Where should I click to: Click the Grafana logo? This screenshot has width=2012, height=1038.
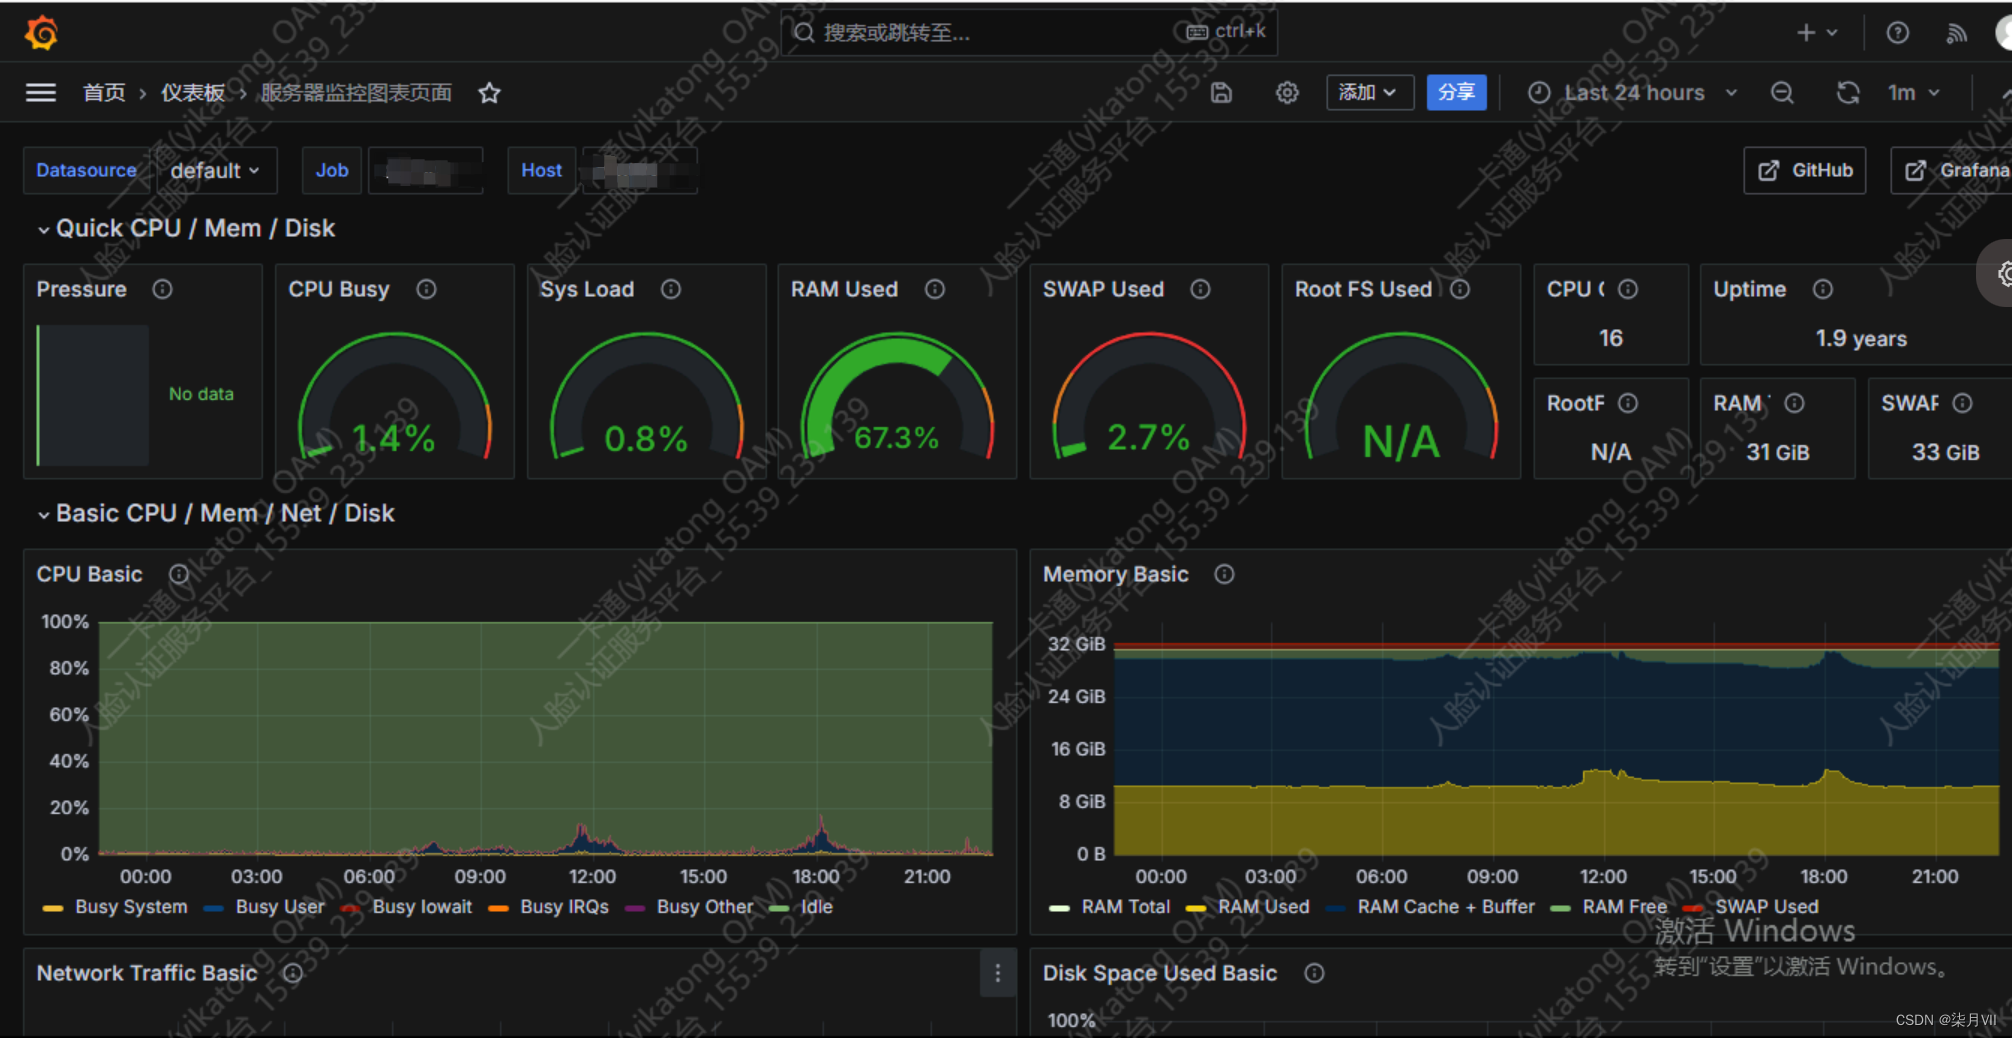coord(40,32)
